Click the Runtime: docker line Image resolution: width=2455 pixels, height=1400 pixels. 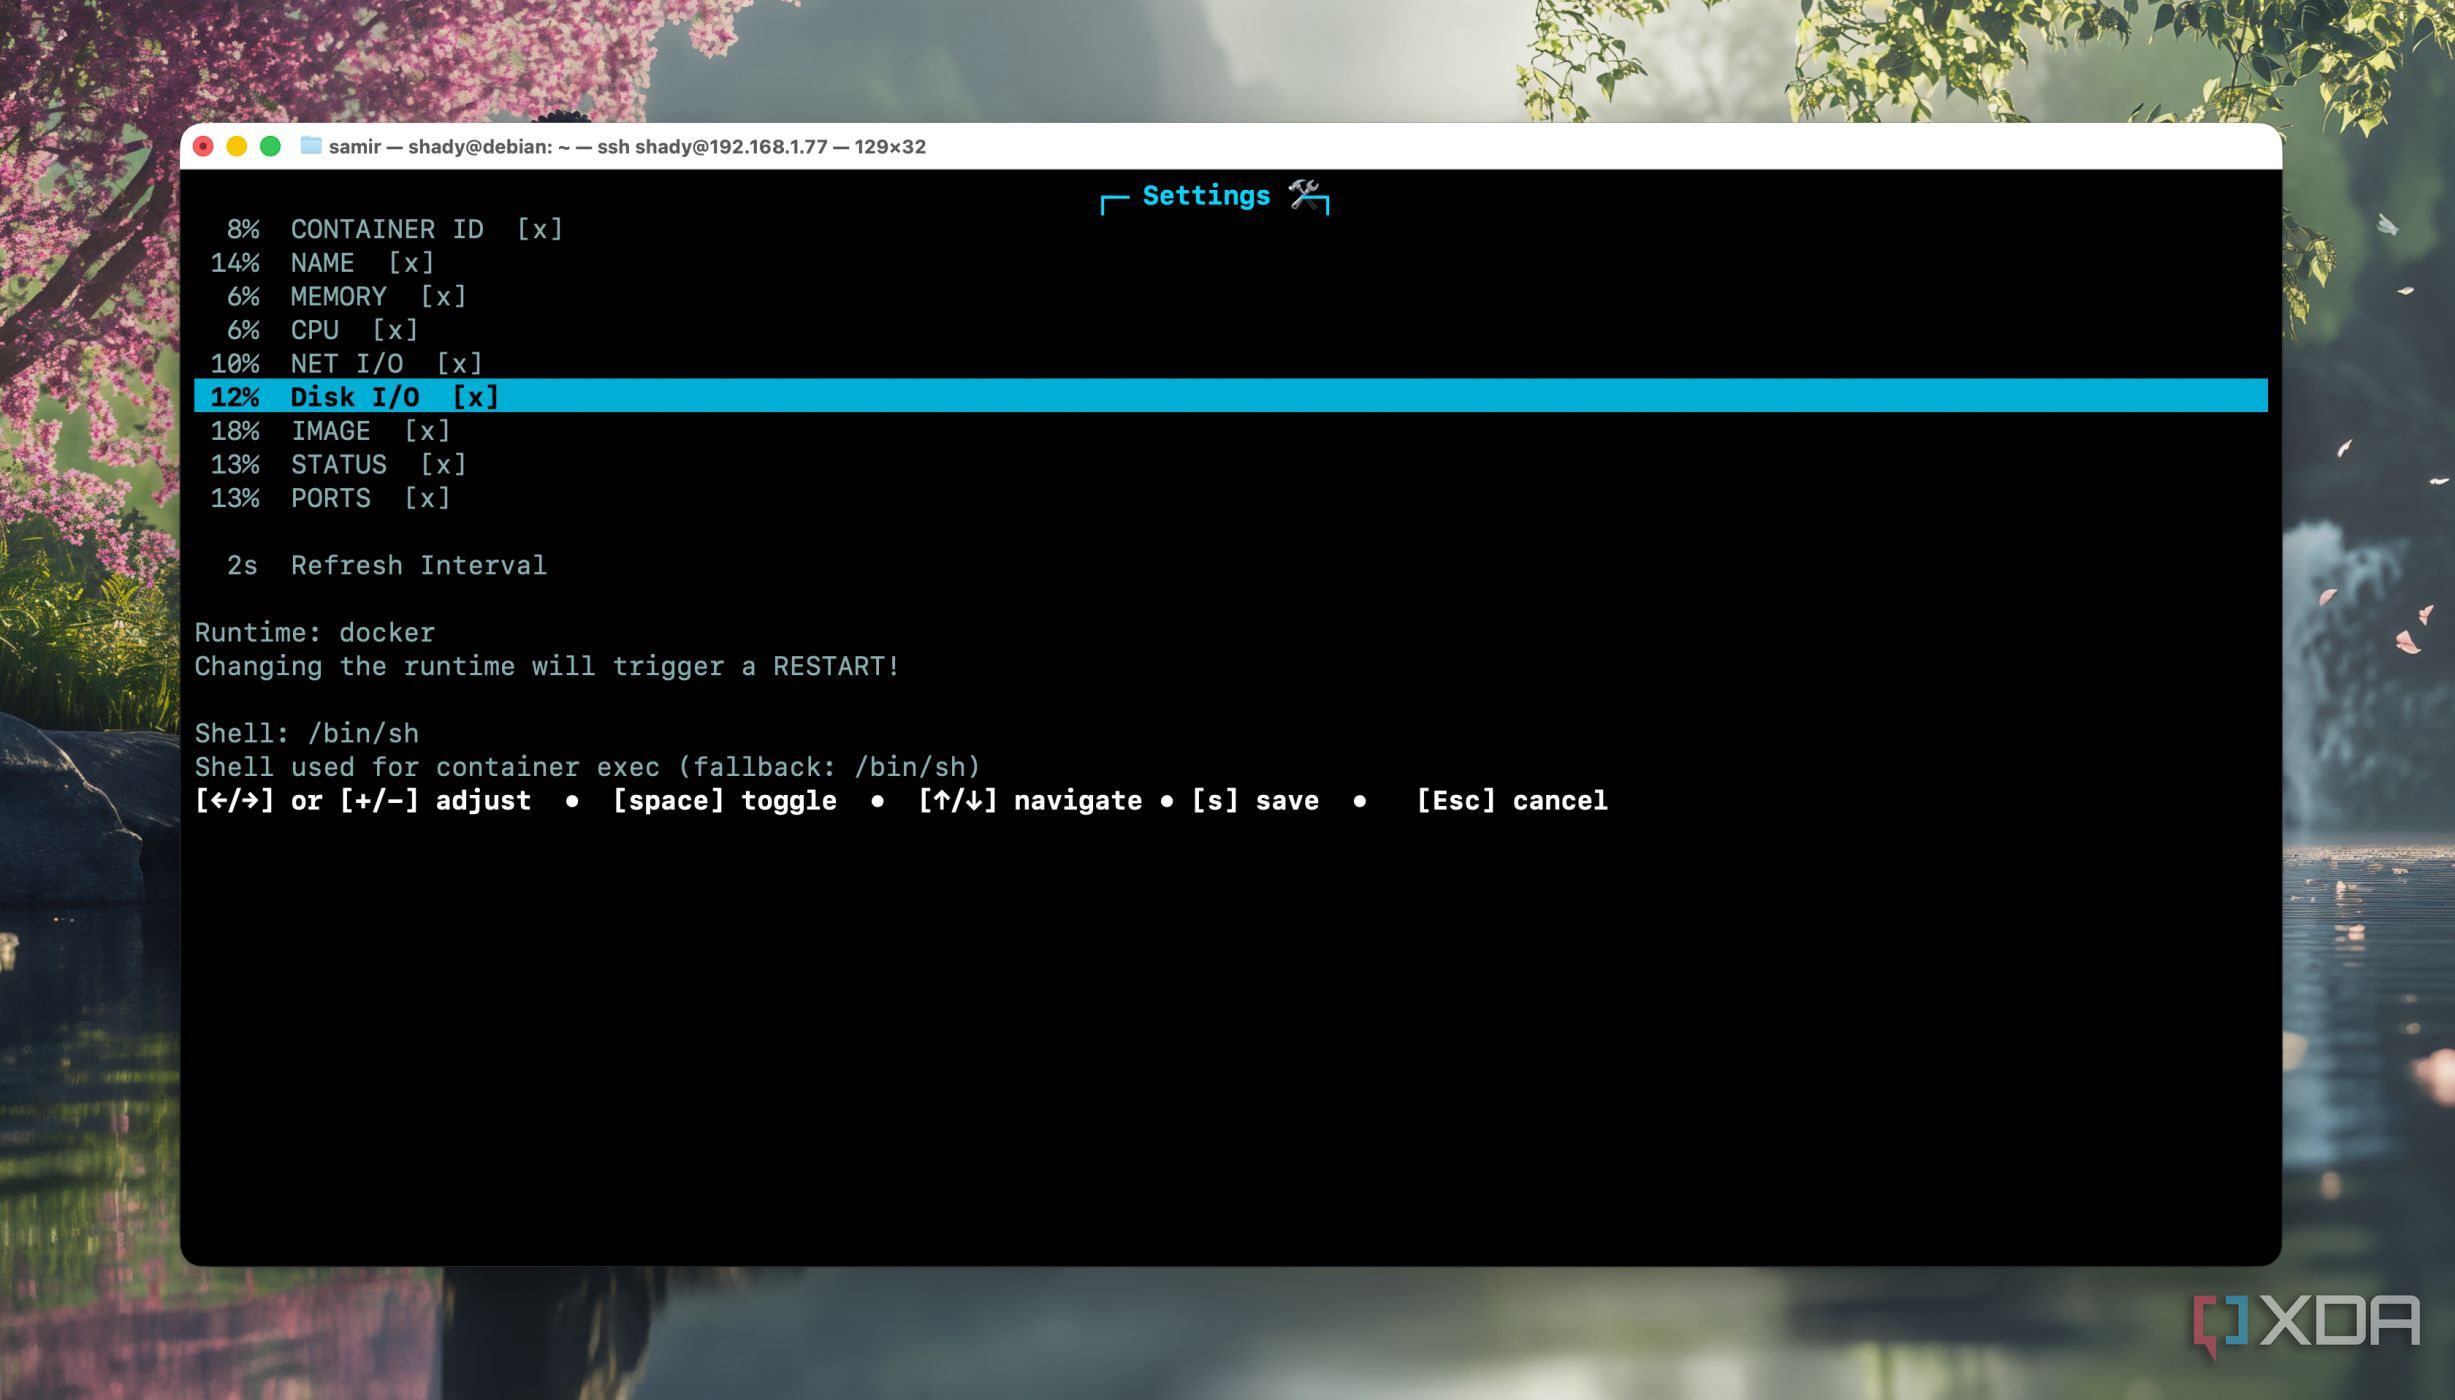[x=315, y=633]
